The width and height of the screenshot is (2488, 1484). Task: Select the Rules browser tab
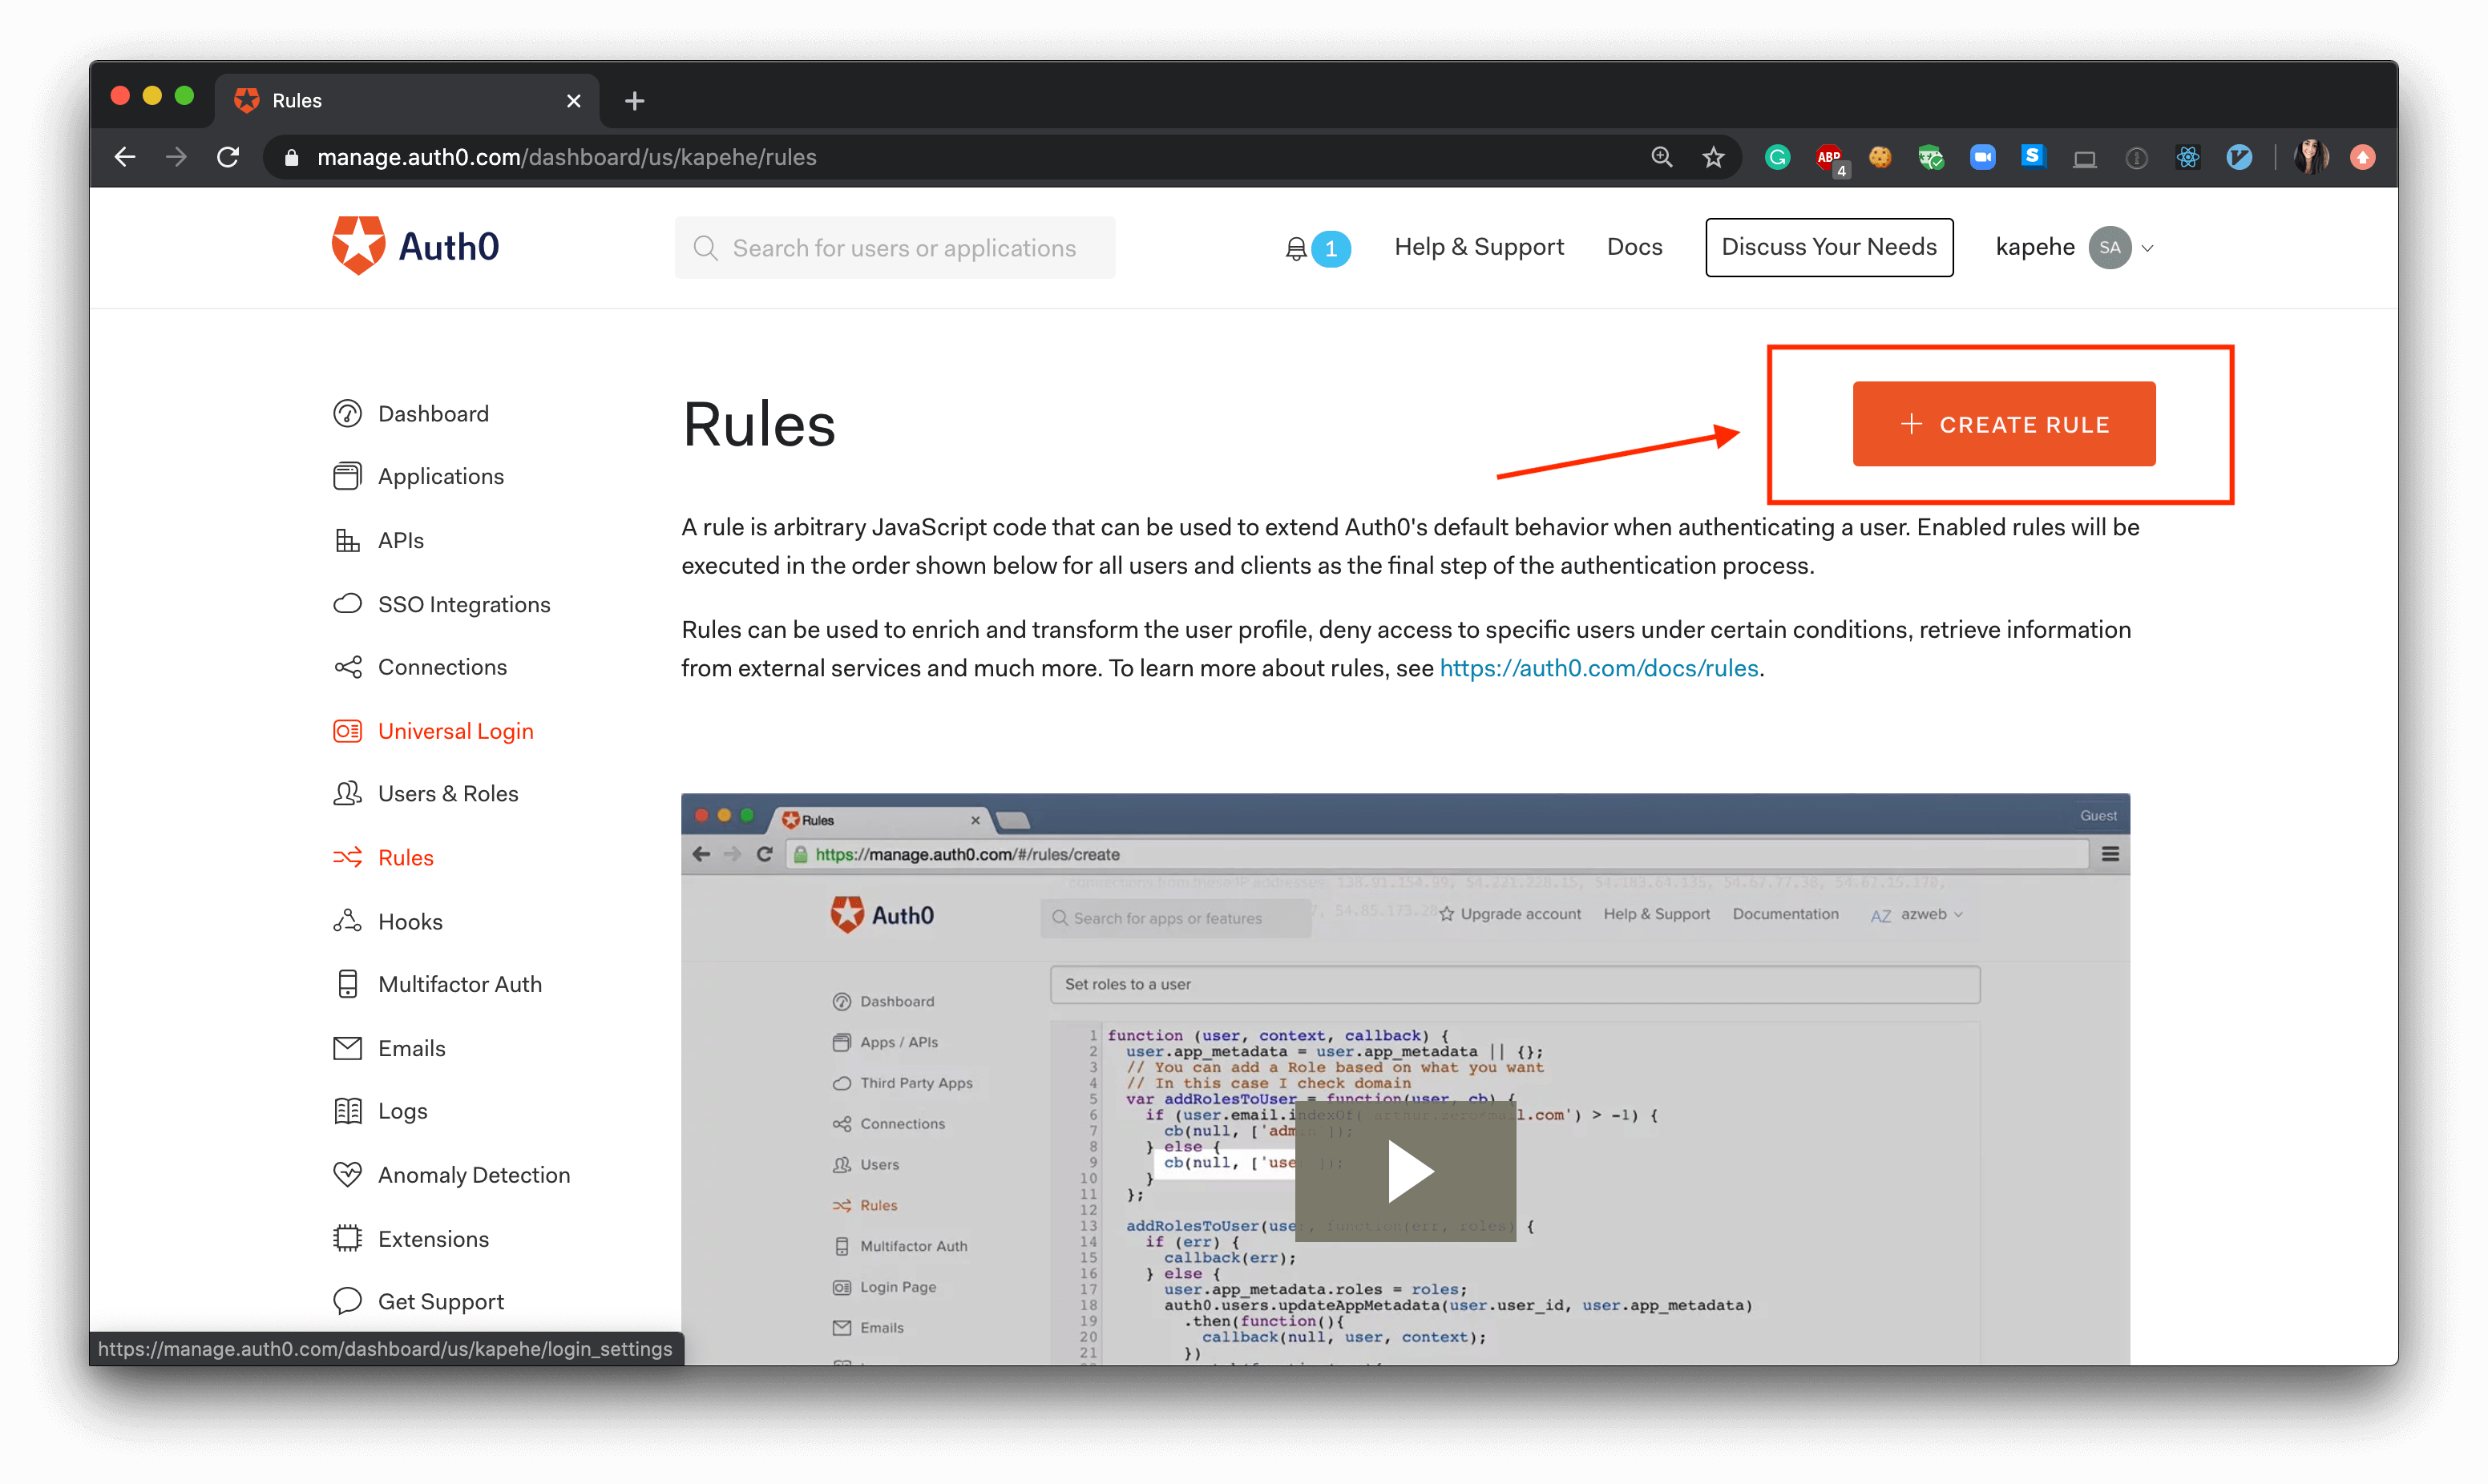coord(407,100)
